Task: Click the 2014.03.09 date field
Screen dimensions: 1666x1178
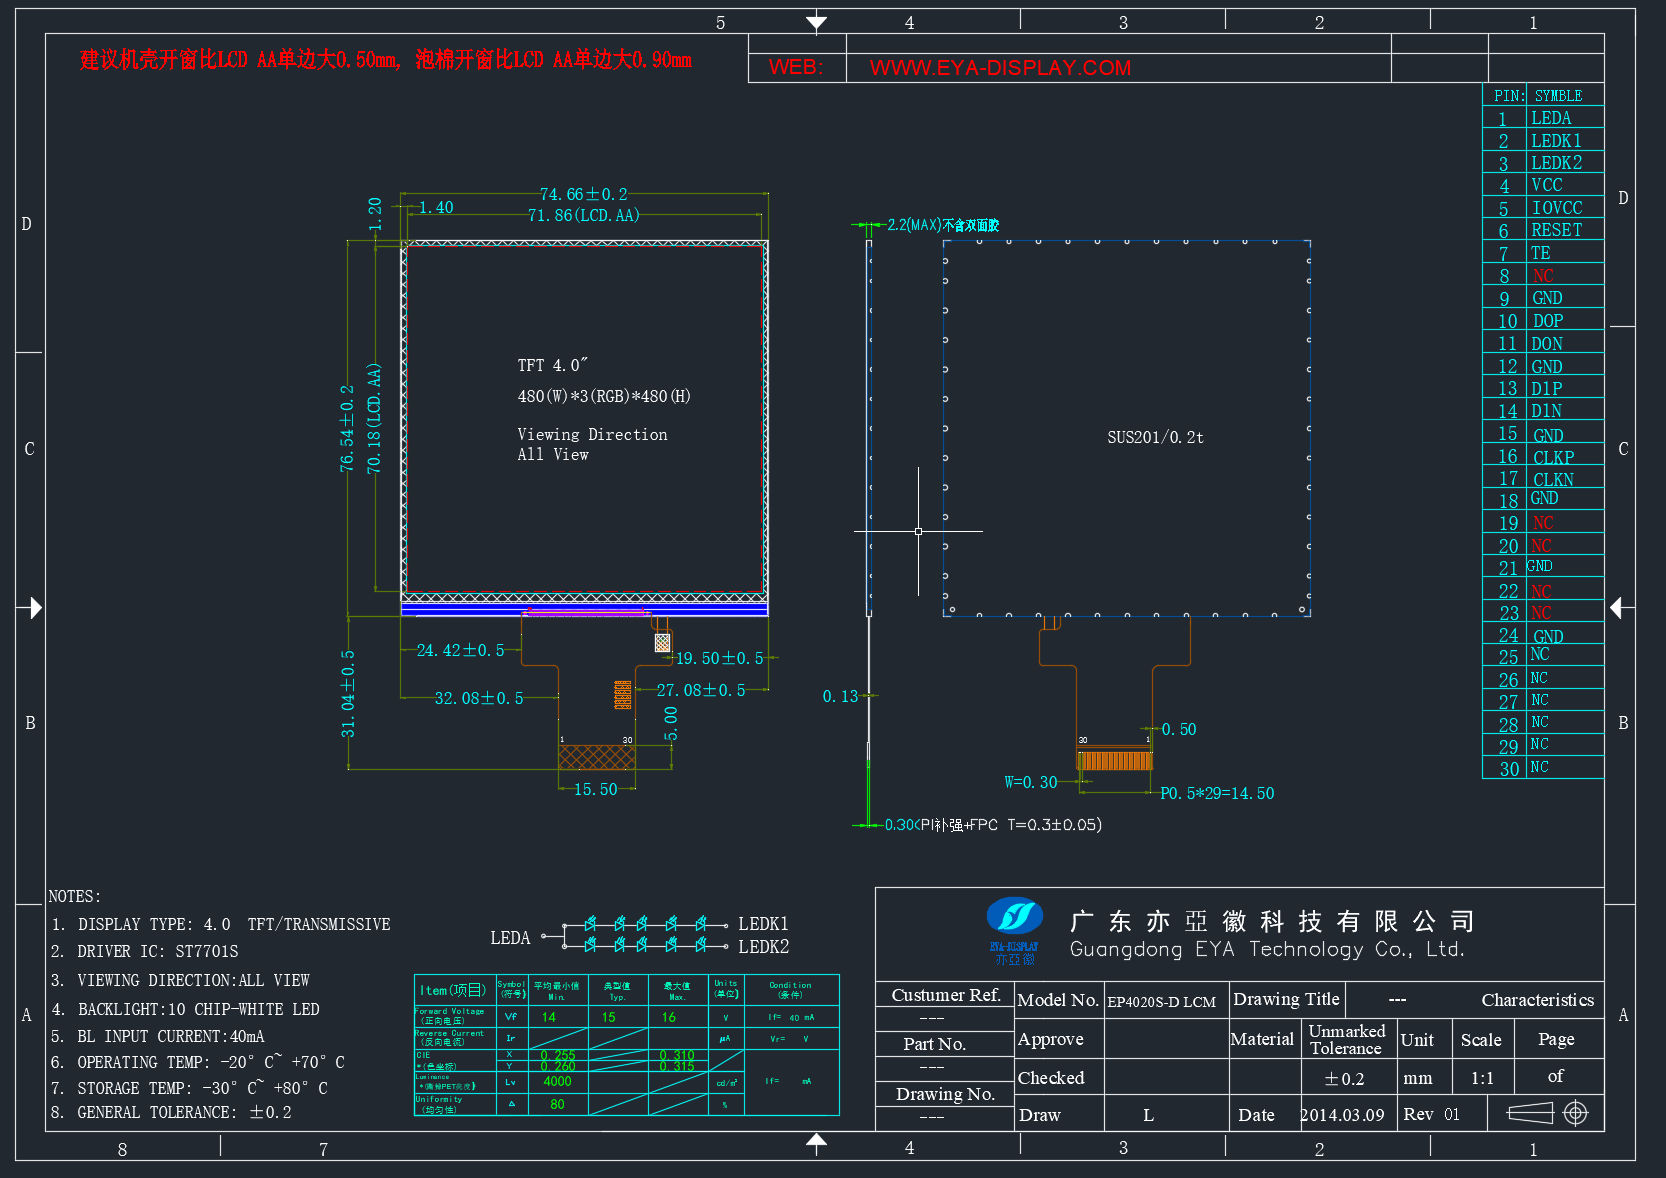Action: click(1342, 1114)
